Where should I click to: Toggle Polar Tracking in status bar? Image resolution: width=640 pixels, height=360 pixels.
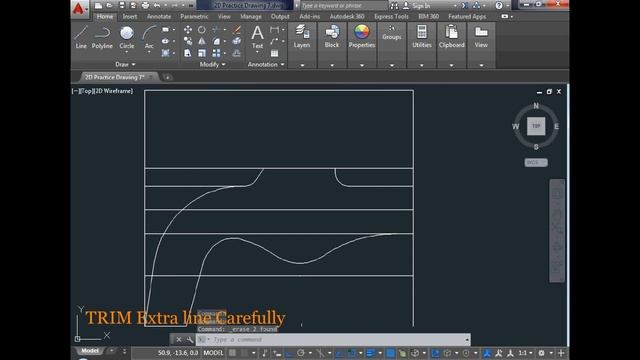(301, 353)
